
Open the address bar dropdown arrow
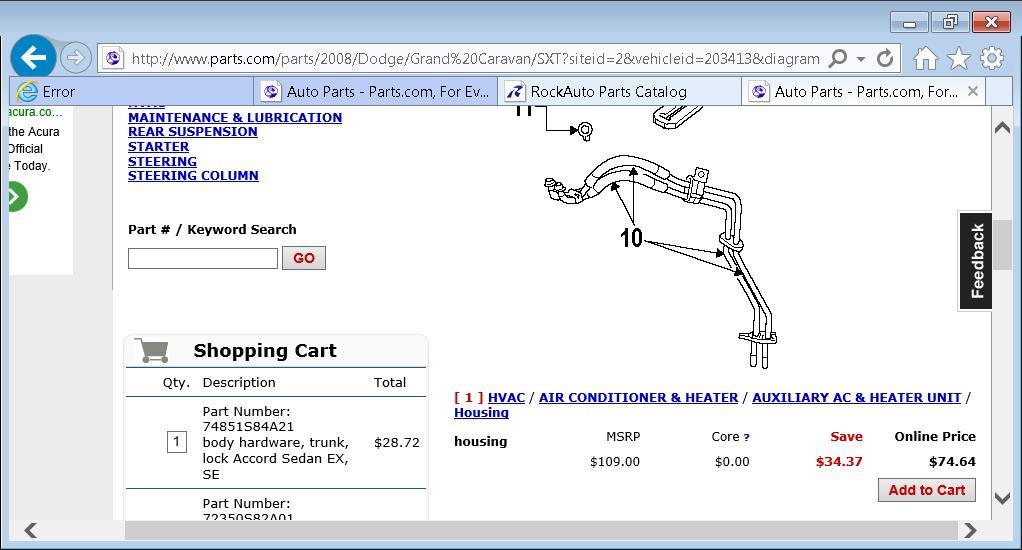(861, 59)
